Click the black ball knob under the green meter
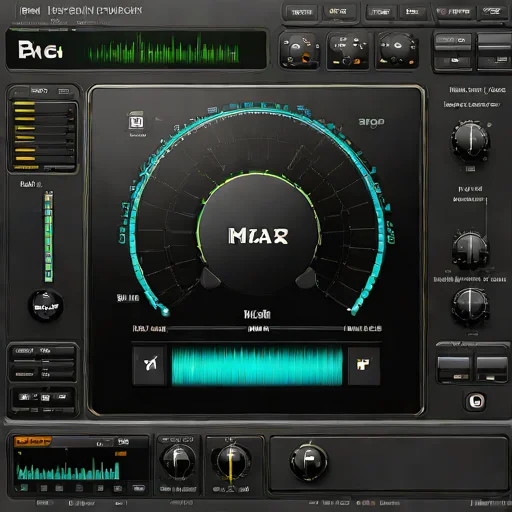 pyautogui.click(x=46, y=305)
